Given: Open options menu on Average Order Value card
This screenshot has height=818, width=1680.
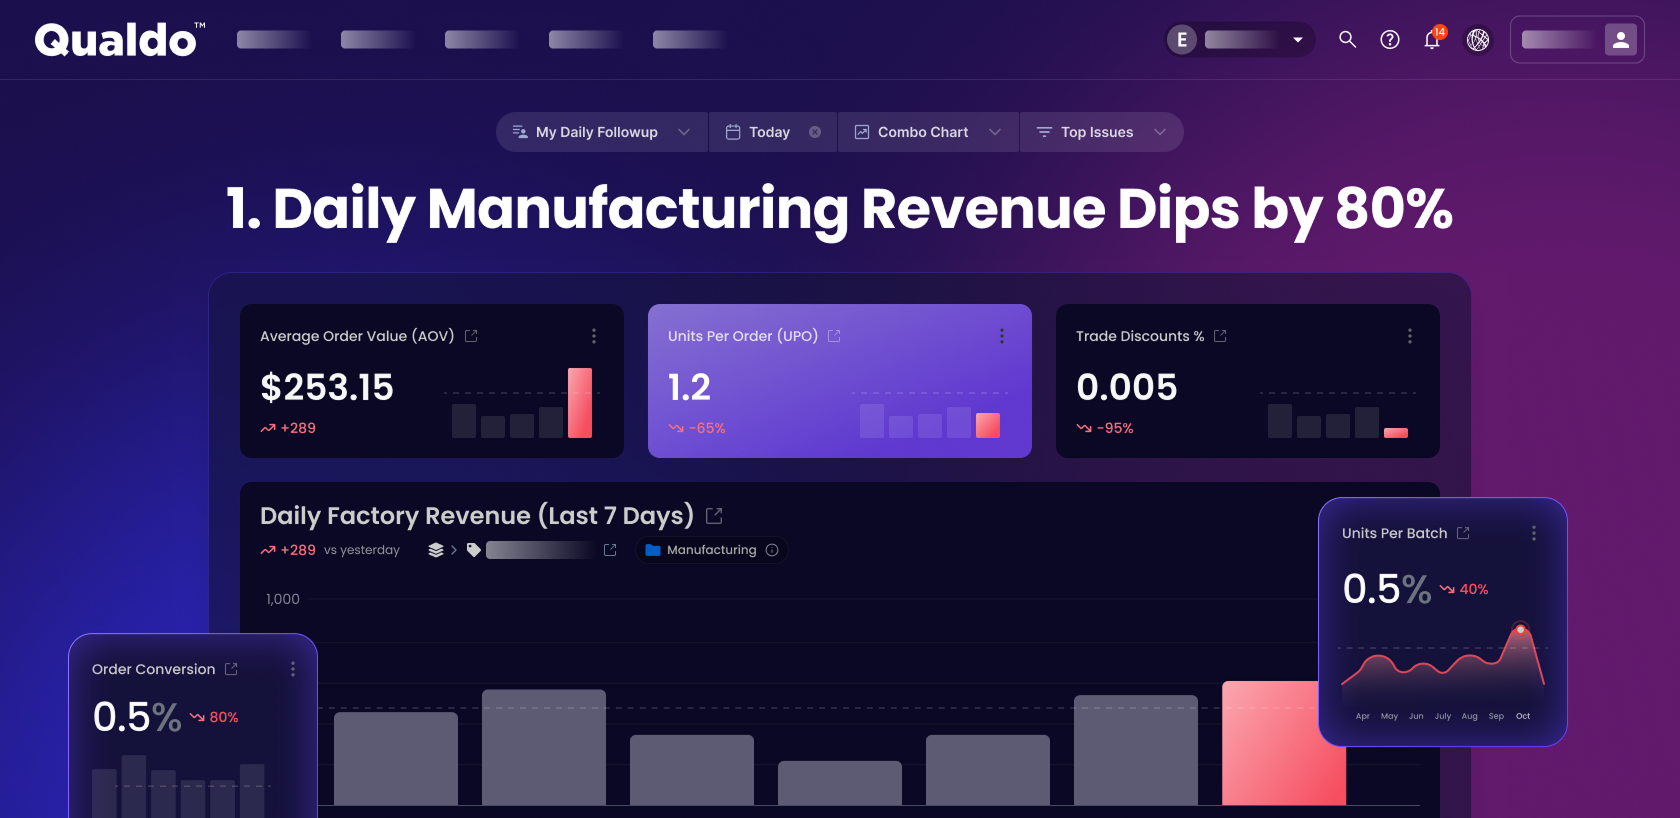Looking at the screenshot, I should tap(594, 336).
